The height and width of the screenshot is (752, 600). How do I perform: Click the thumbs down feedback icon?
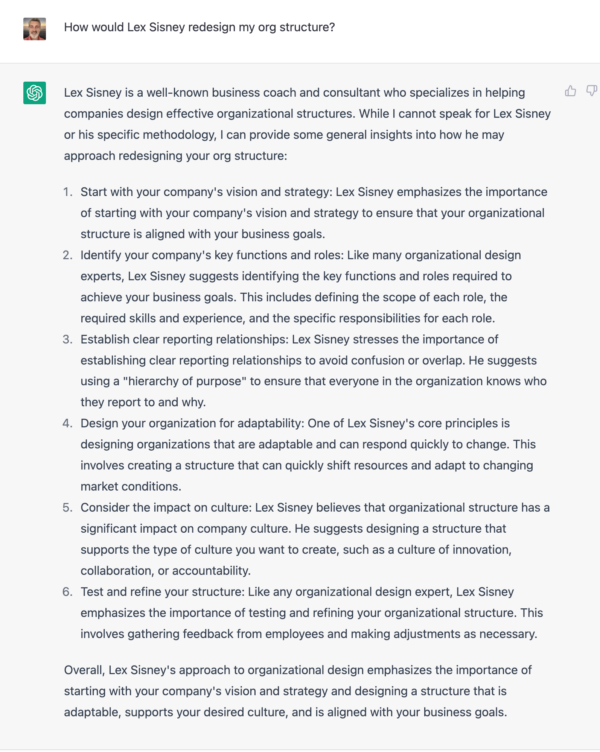[592, 91]
